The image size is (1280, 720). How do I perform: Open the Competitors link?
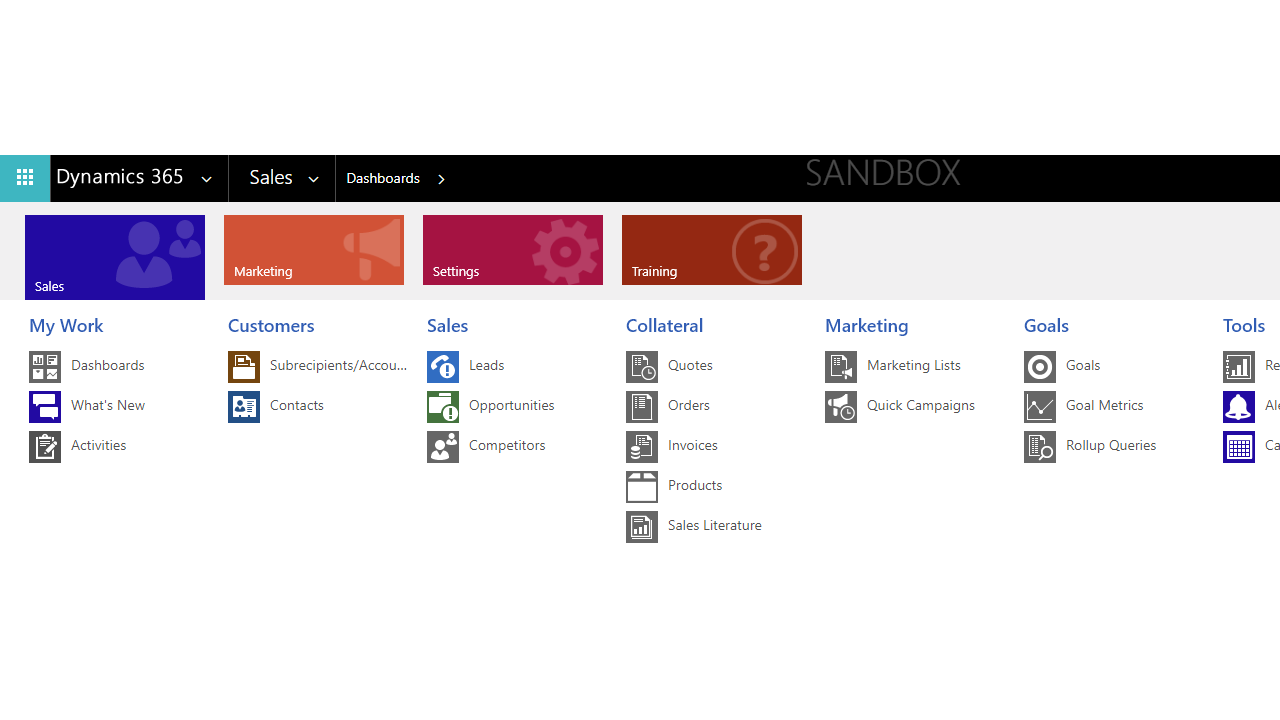click(507, 445)
